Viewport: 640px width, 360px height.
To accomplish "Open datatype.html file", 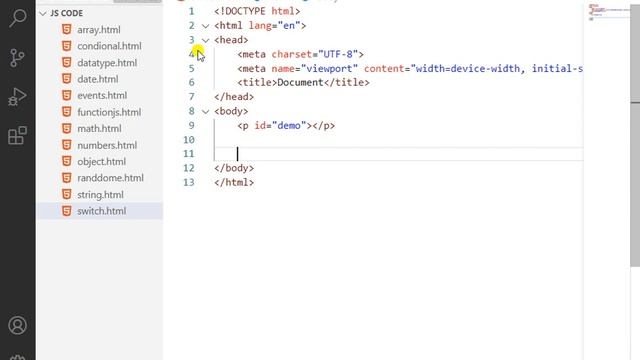I will [x=107, y=63].
